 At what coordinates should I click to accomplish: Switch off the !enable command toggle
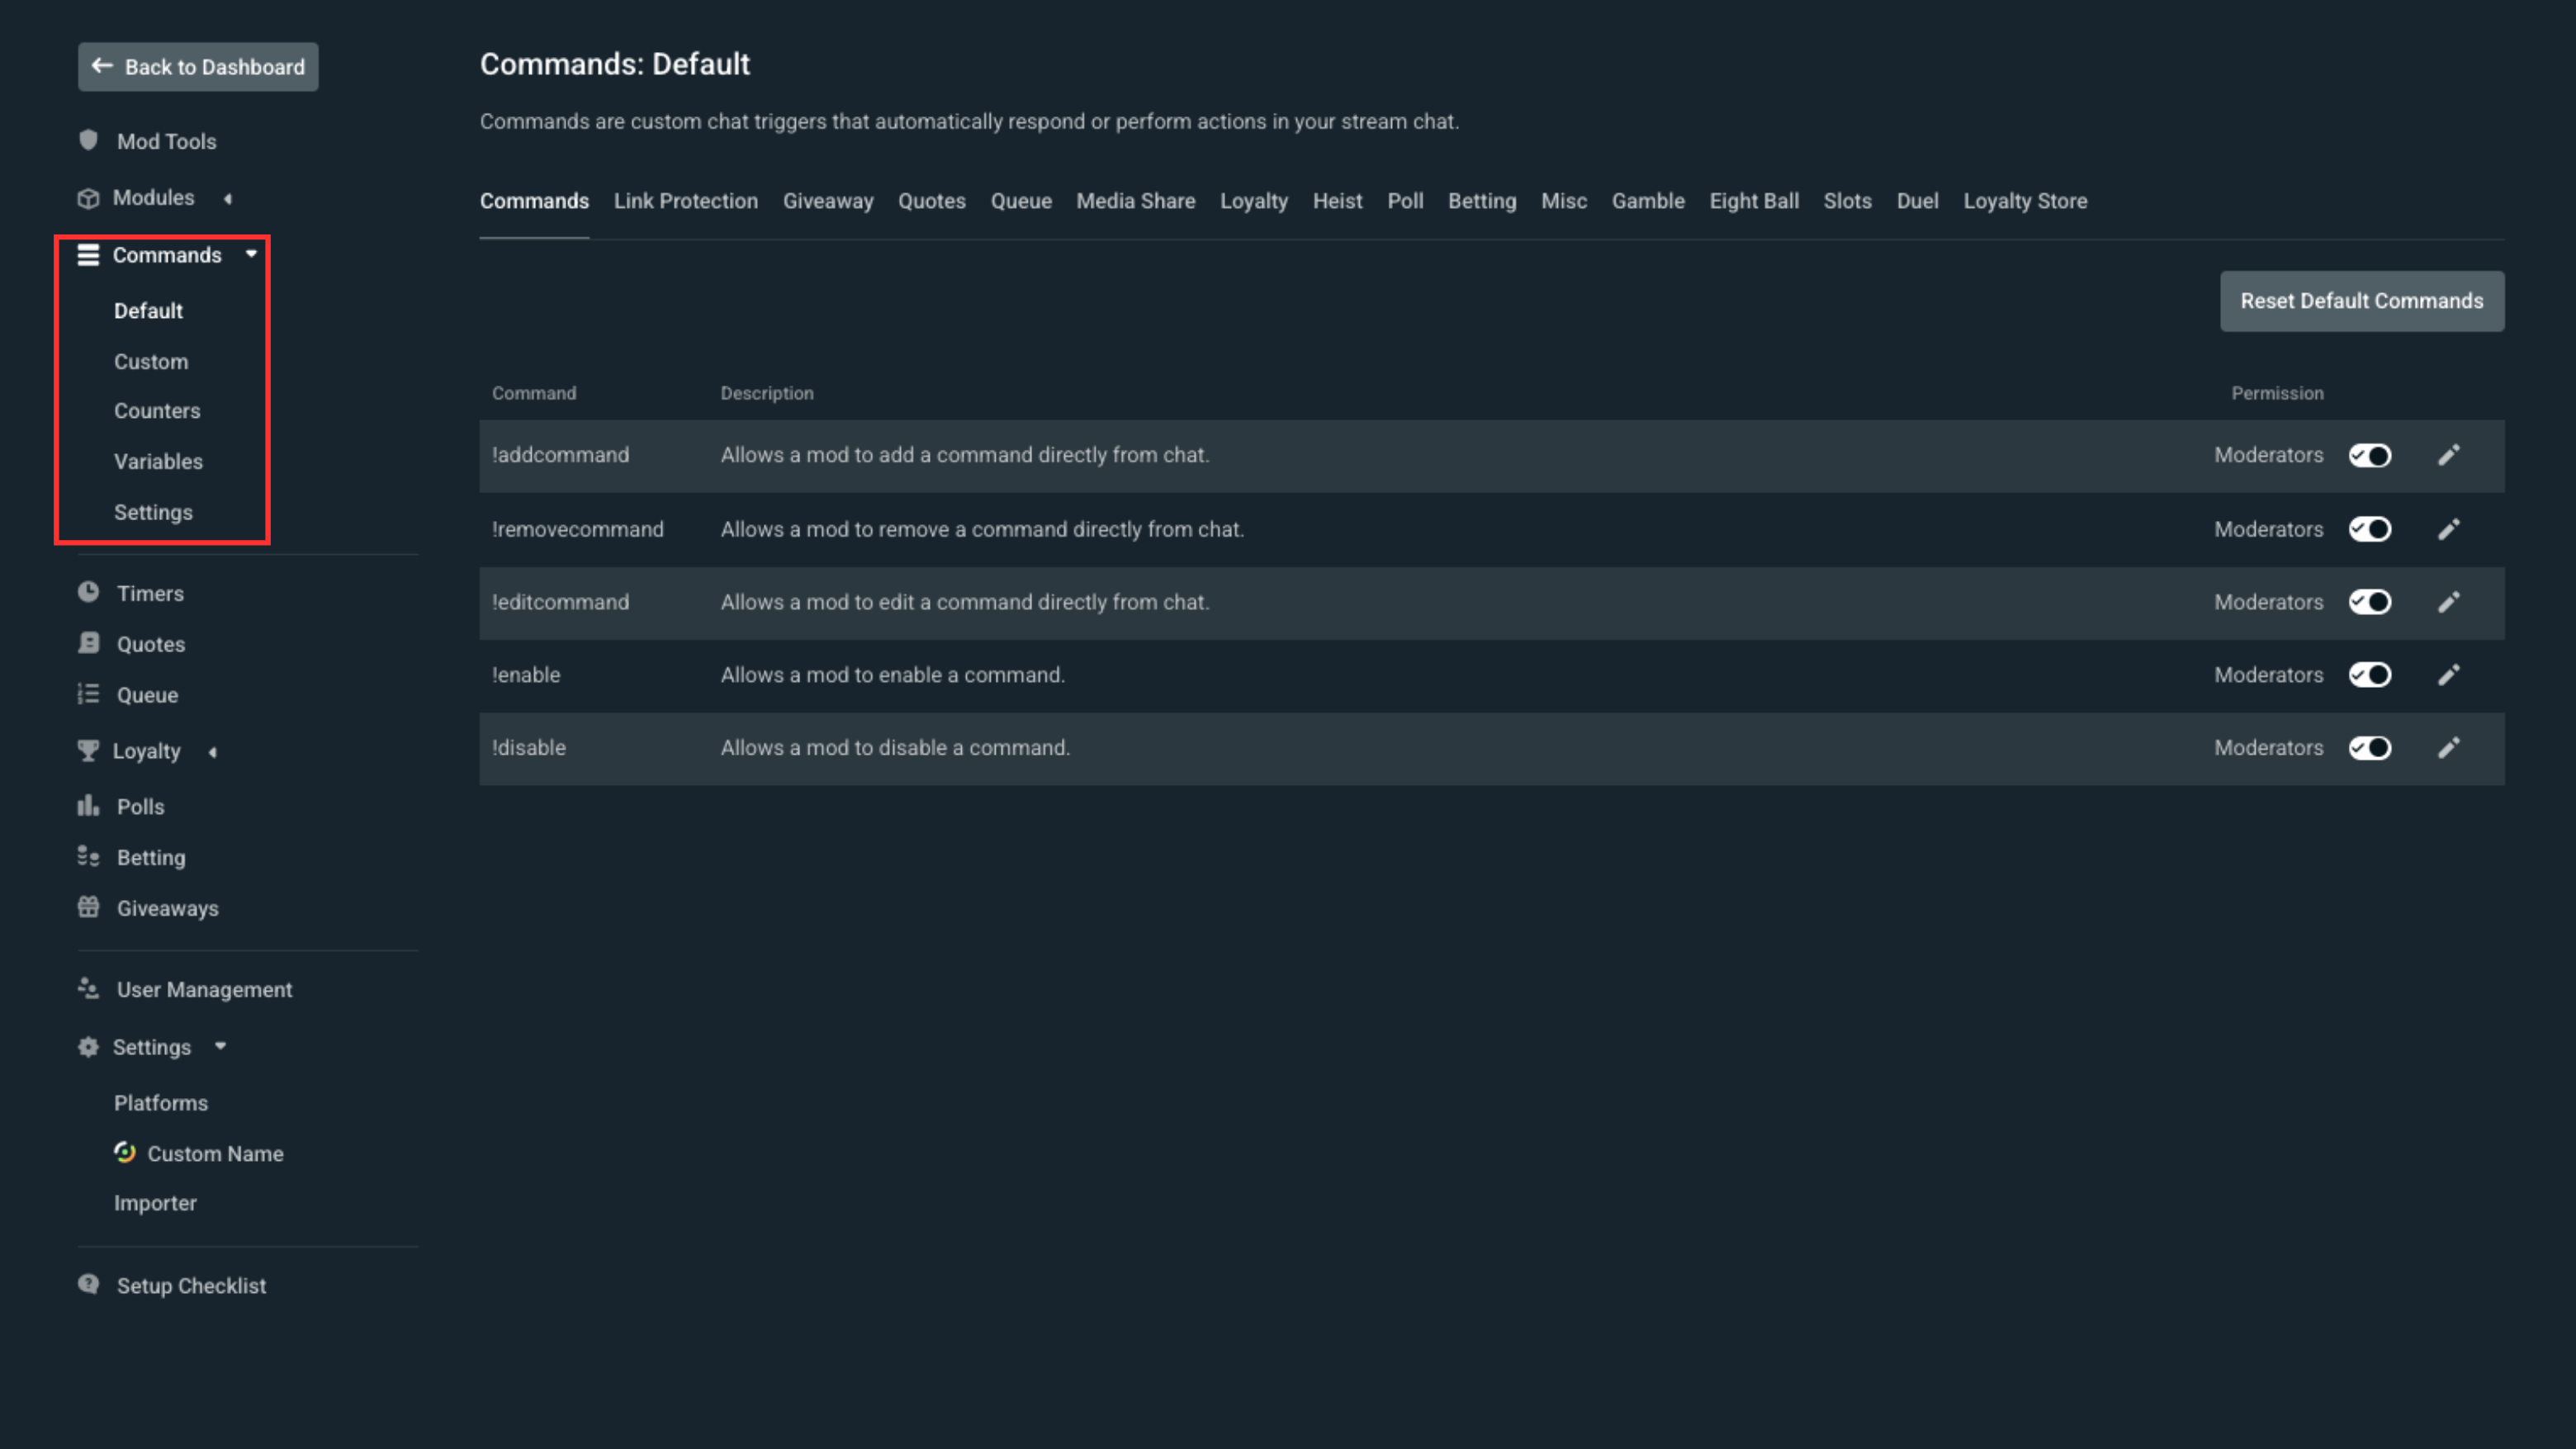point(2370,675)
